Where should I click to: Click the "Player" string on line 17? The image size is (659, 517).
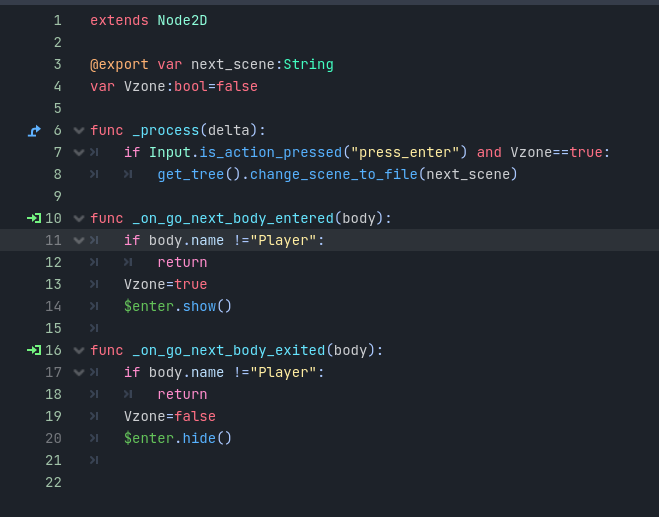pos(283,372)
